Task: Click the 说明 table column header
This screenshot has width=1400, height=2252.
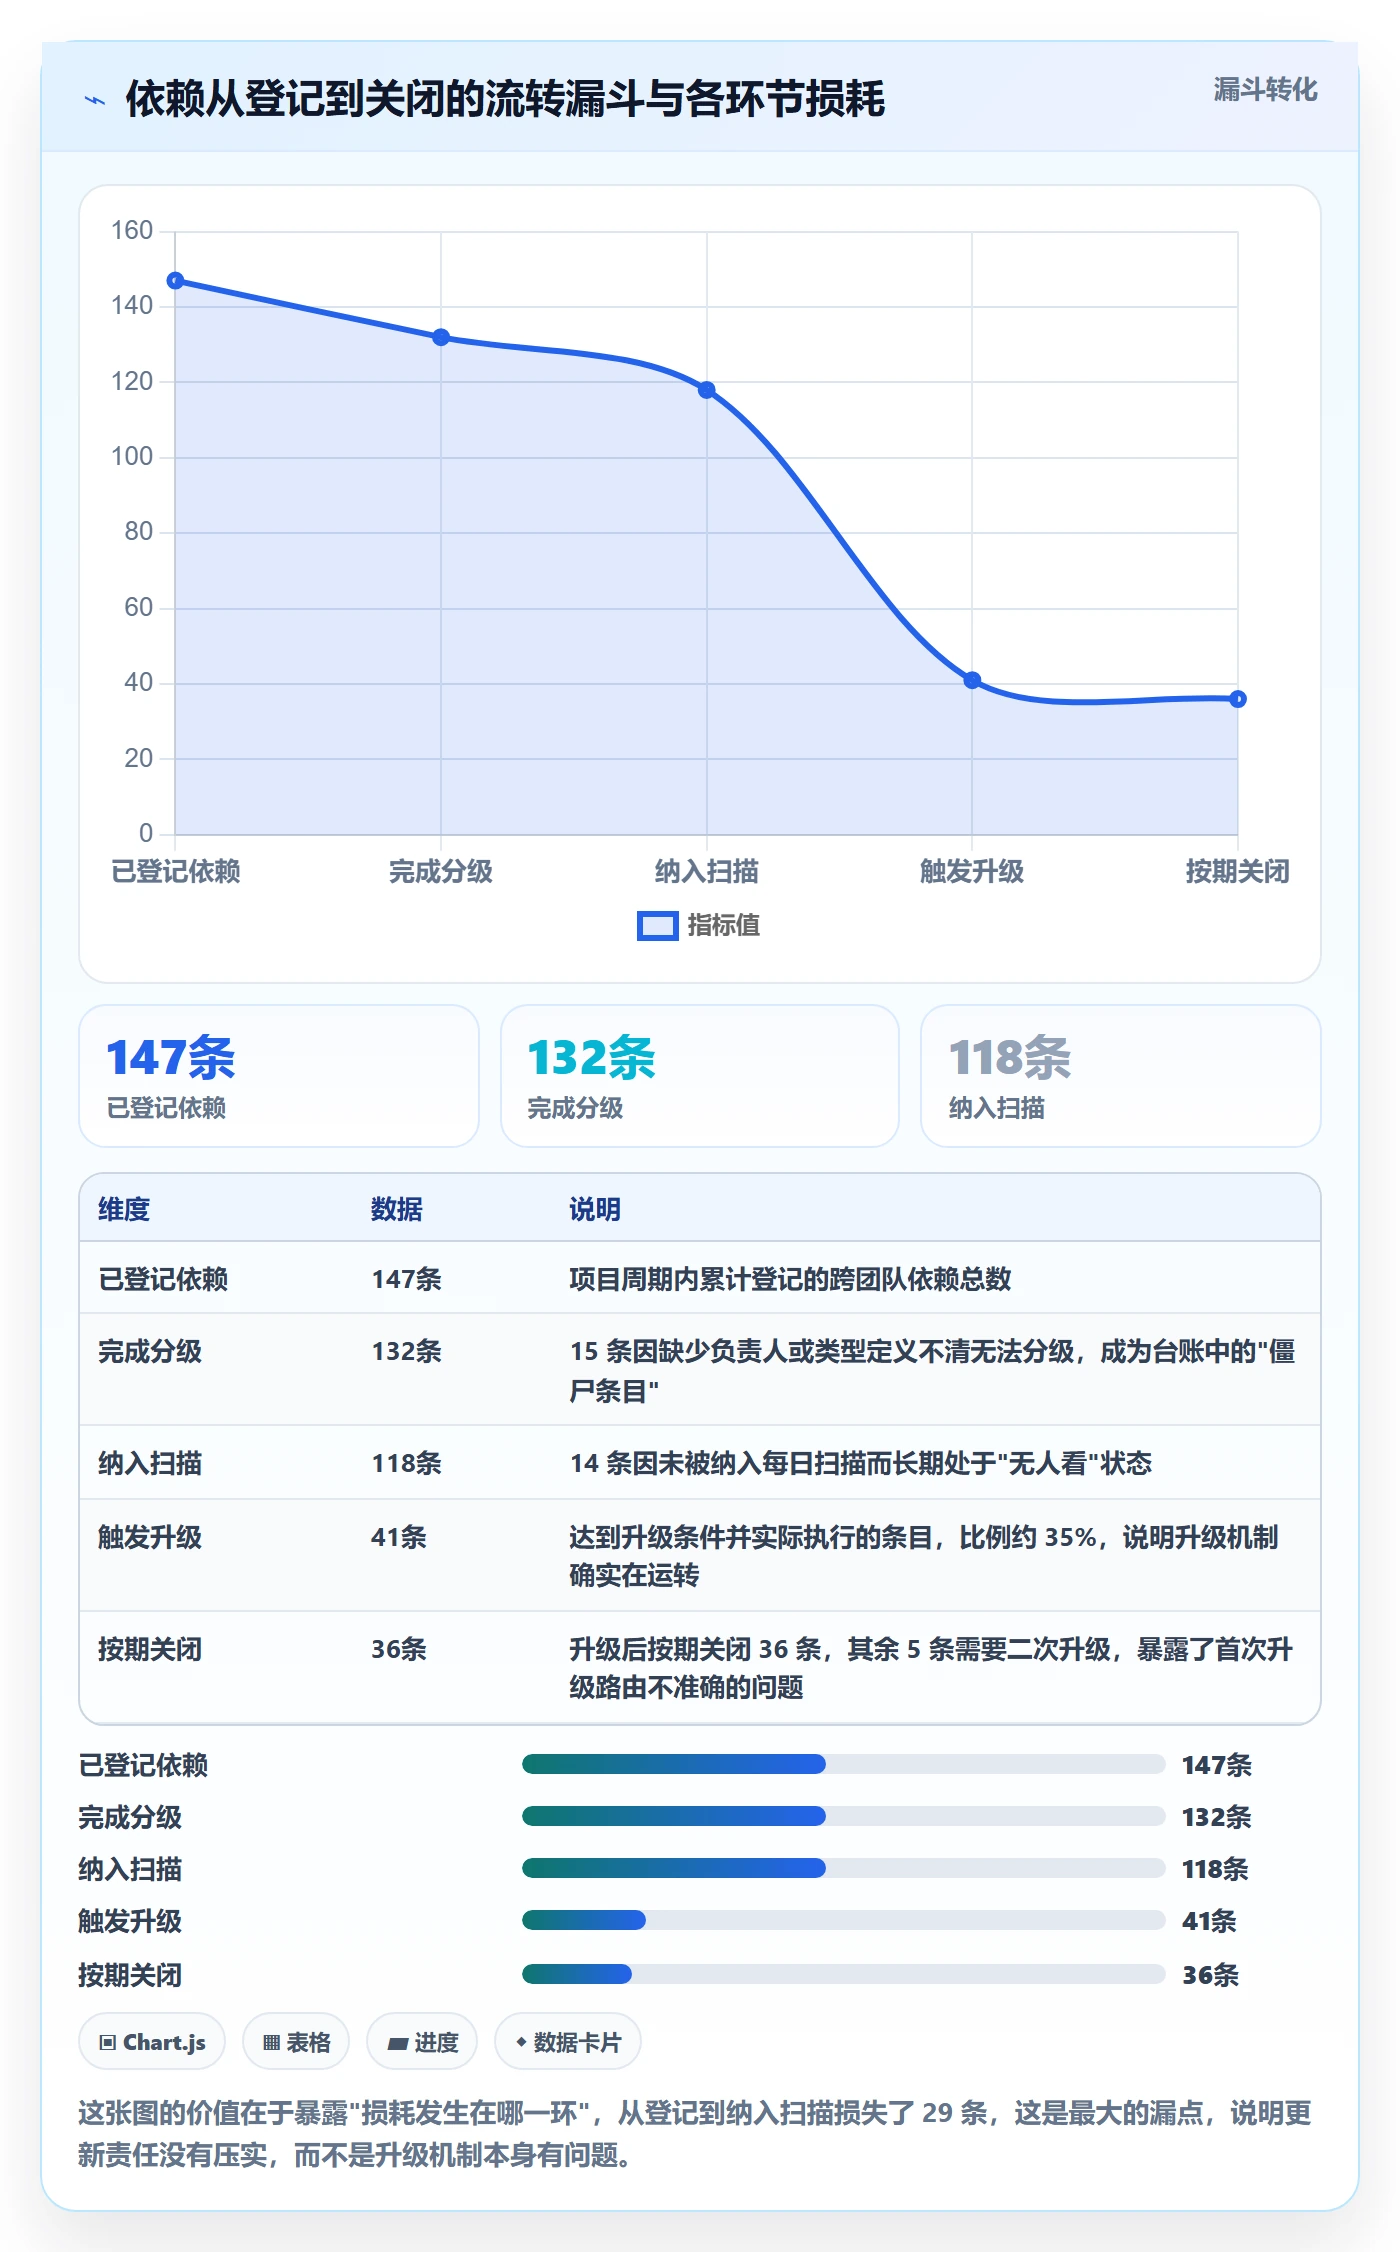Action: point(595,1209)
